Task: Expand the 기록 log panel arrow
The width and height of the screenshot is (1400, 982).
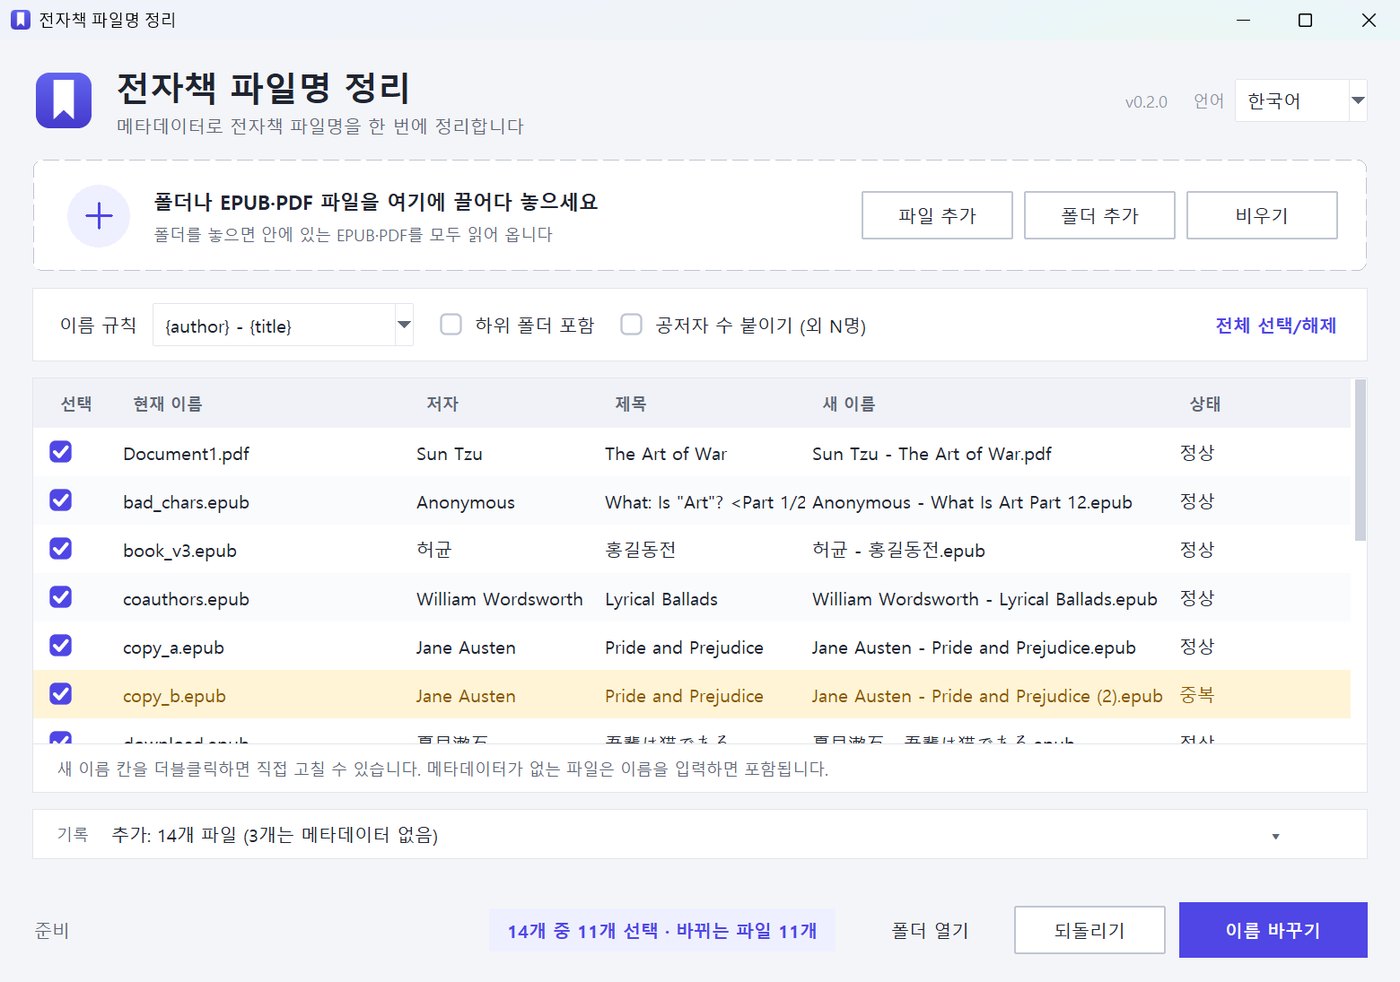Action: [x=1276, y=836]
